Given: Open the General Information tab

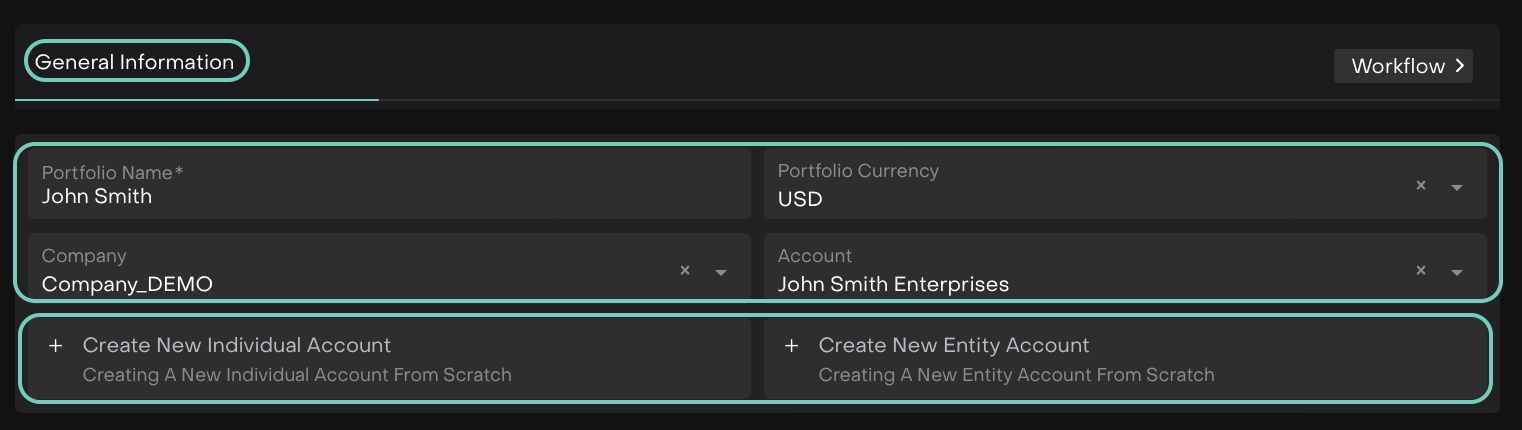Looking at the screenshot, I should pyautogui.click(x=135, y=62).
